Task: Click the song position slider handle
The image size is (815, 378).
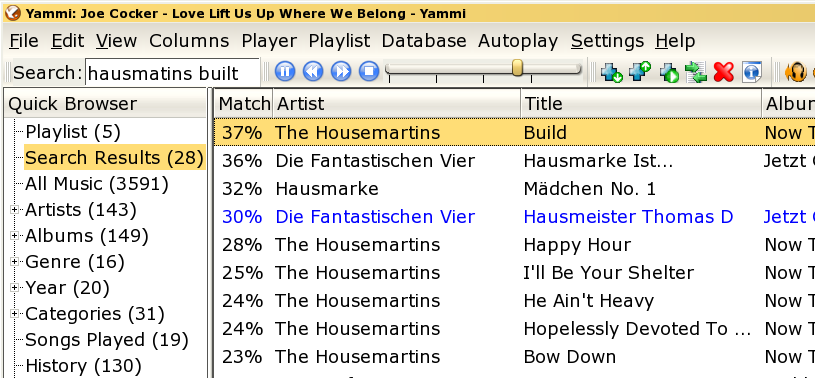Action: [x=517, y=68]
